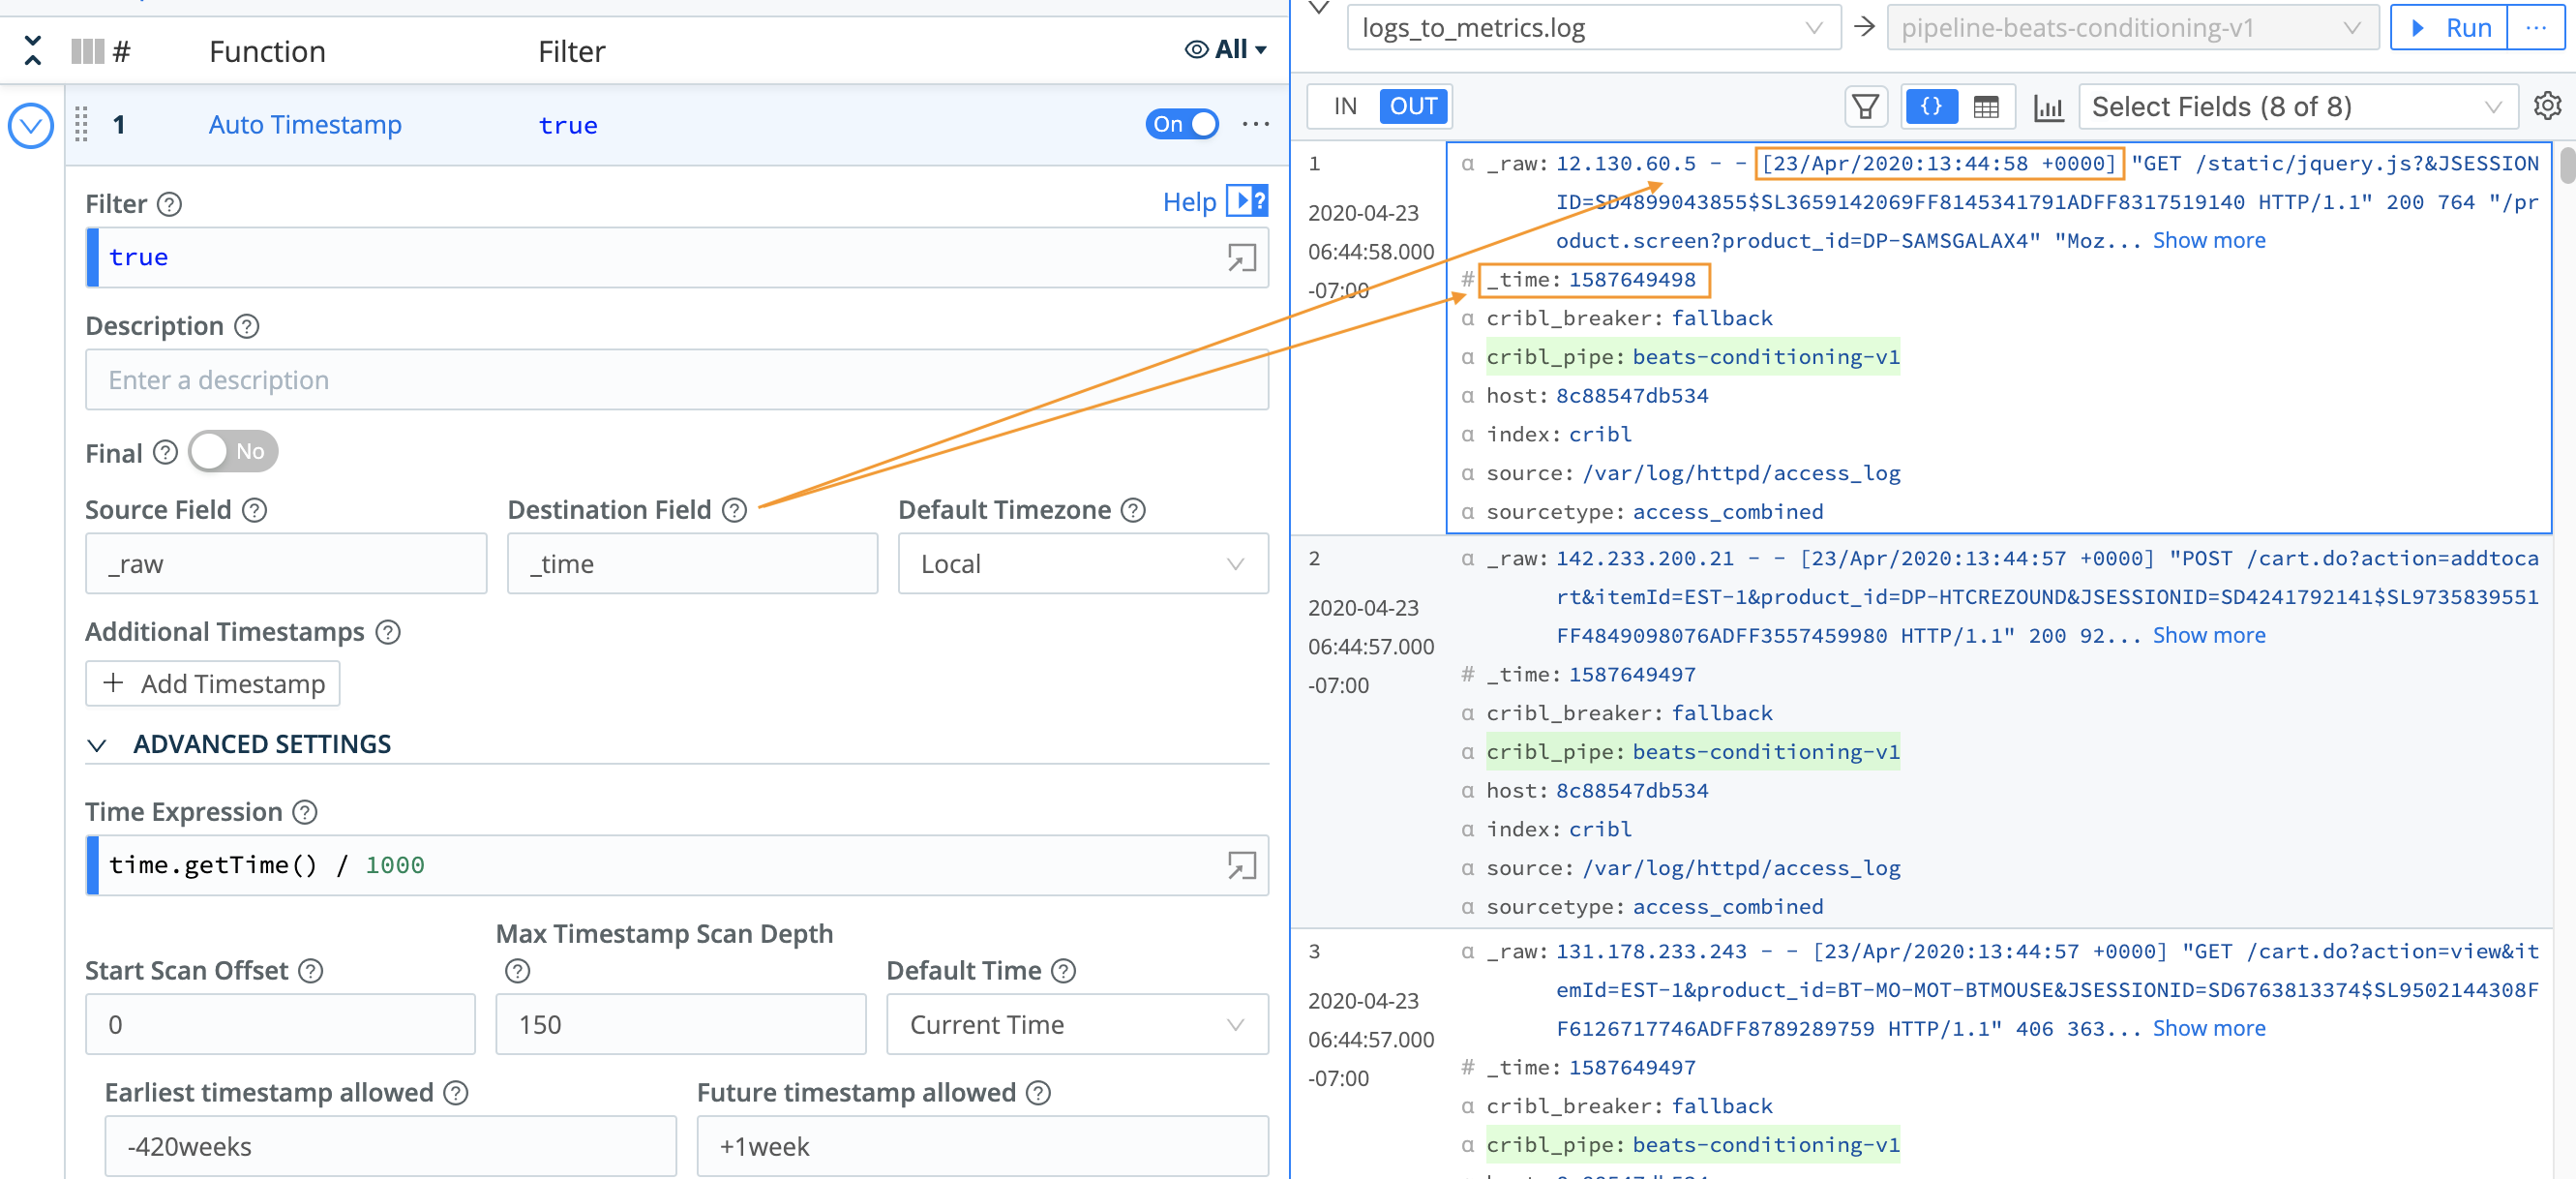Expand the Time Expression editor
The width and height of the screenshot is (2576, 1179).
[x=1241, y=866]
